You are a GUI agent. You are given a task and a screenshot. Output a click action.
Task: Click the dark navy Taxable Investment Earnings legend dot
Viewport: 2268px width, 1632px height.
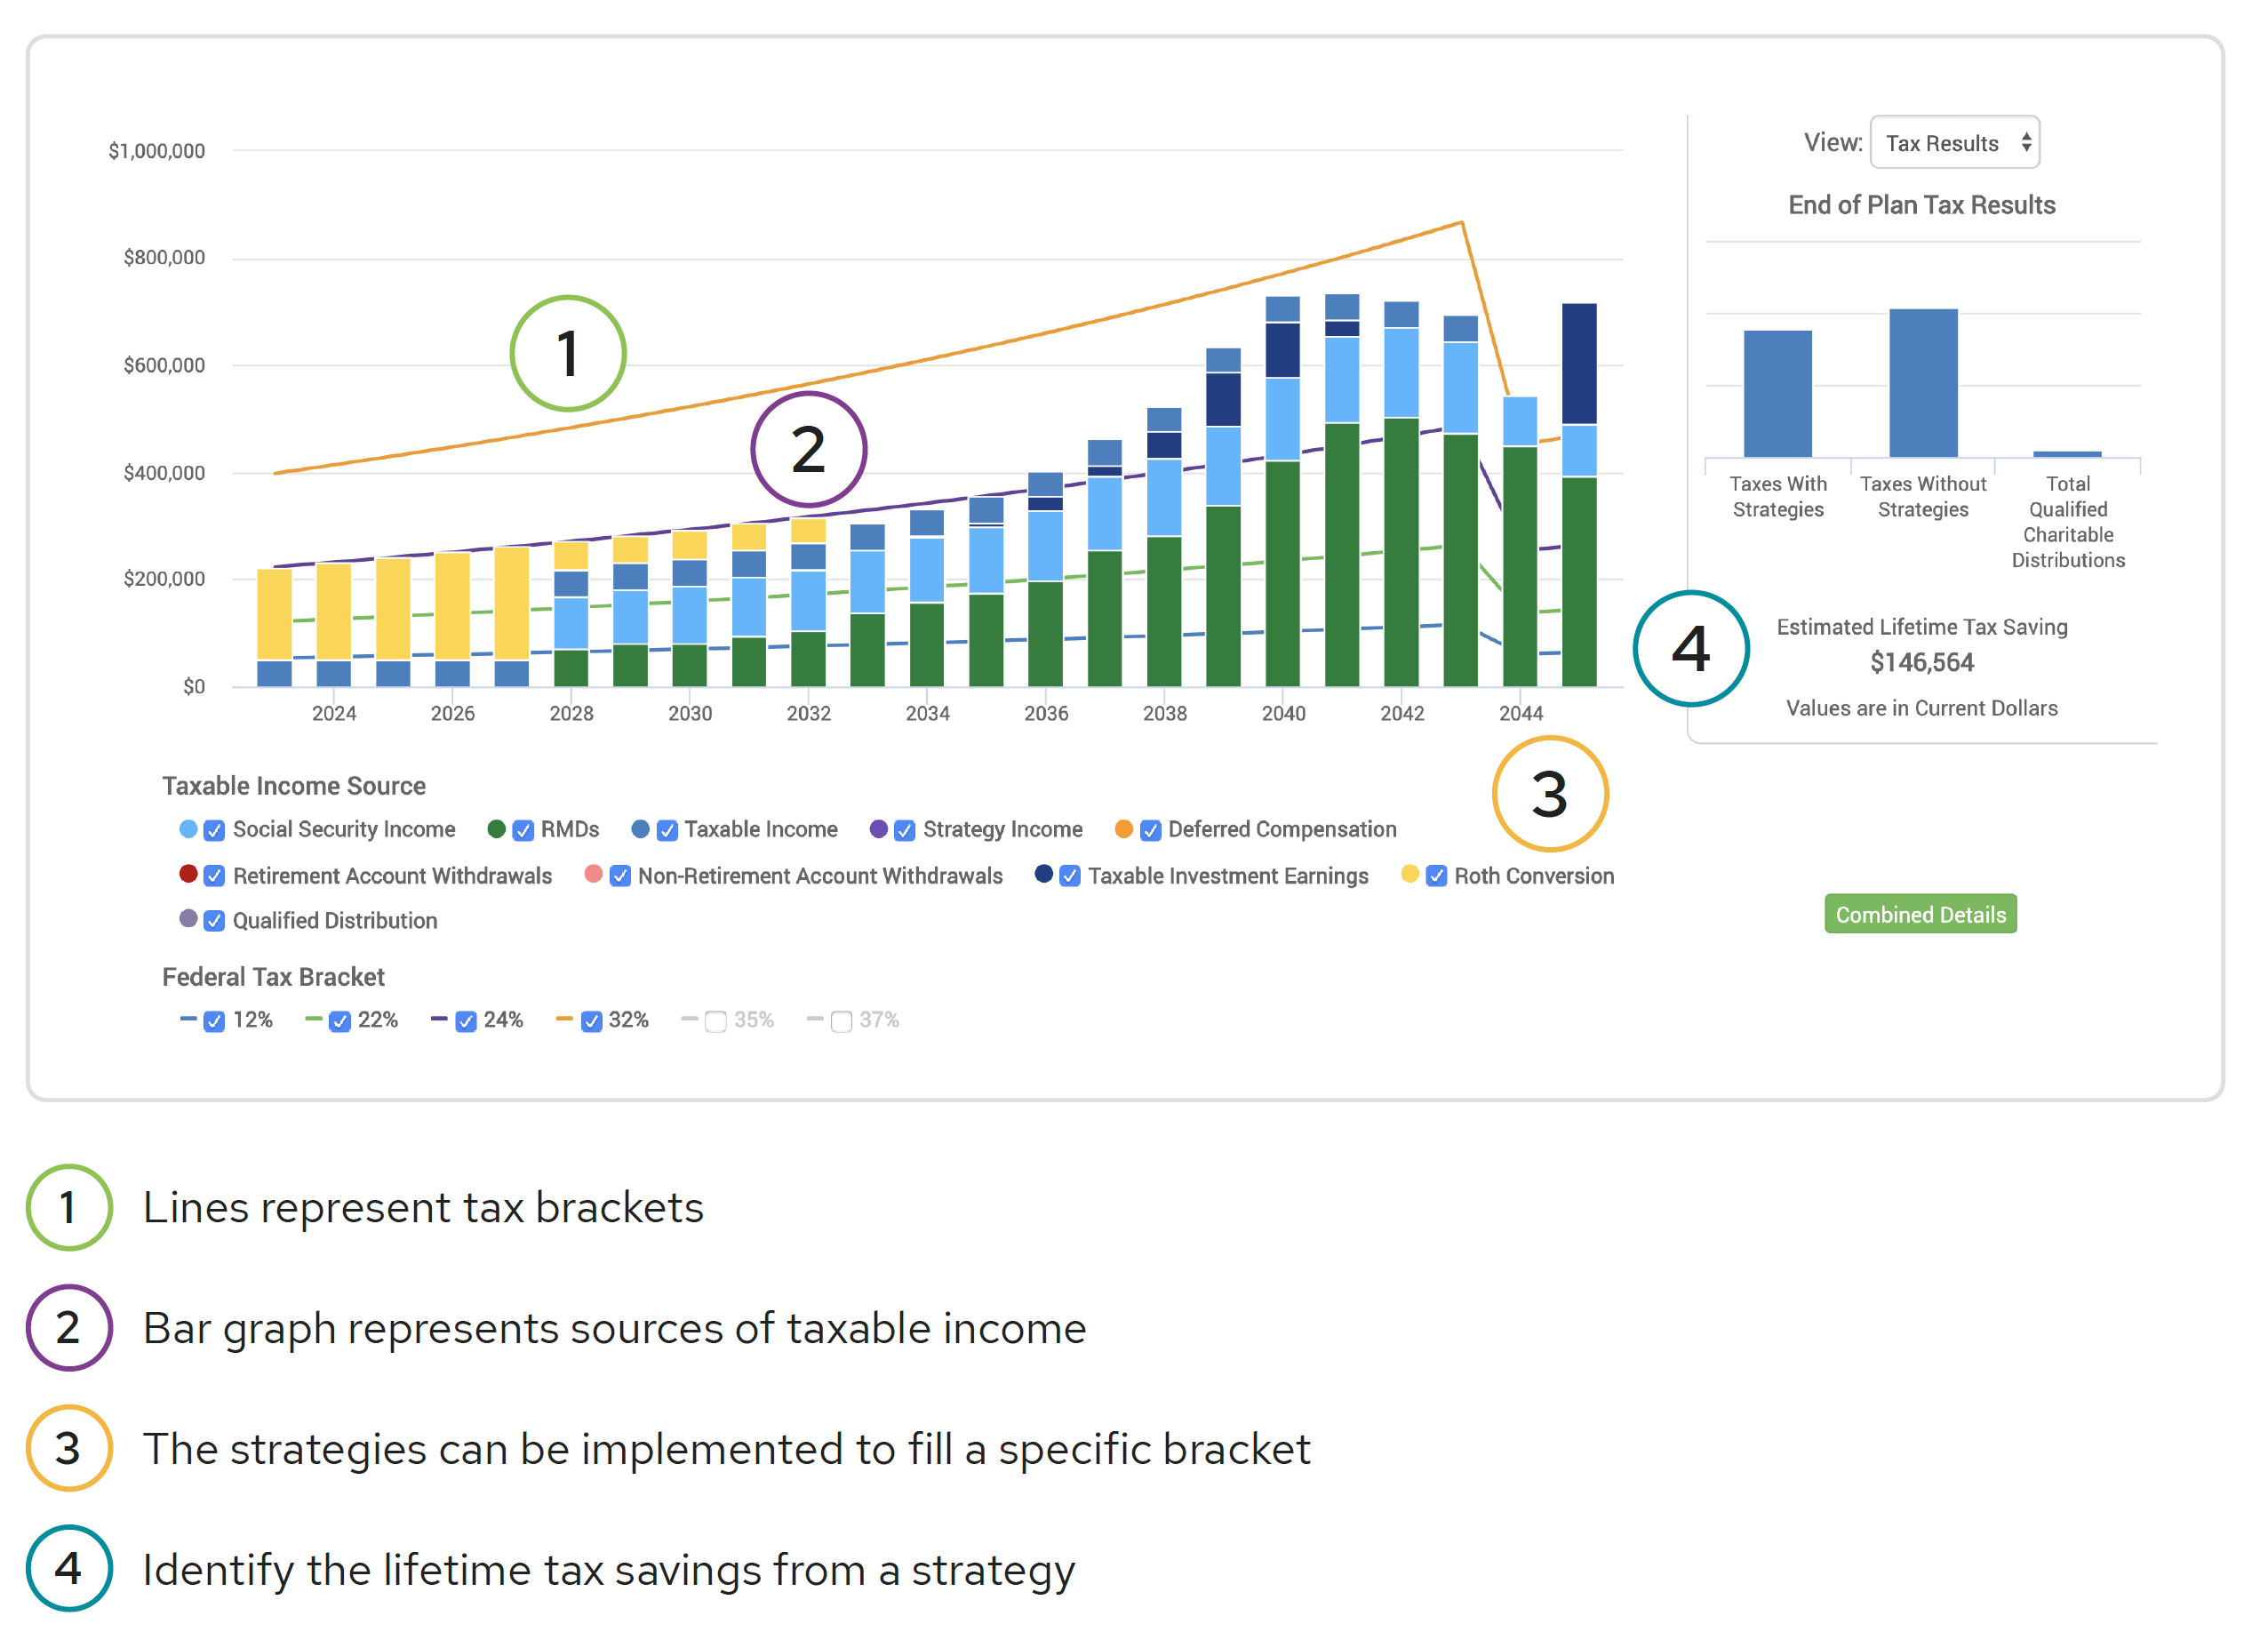point(1043,874)
